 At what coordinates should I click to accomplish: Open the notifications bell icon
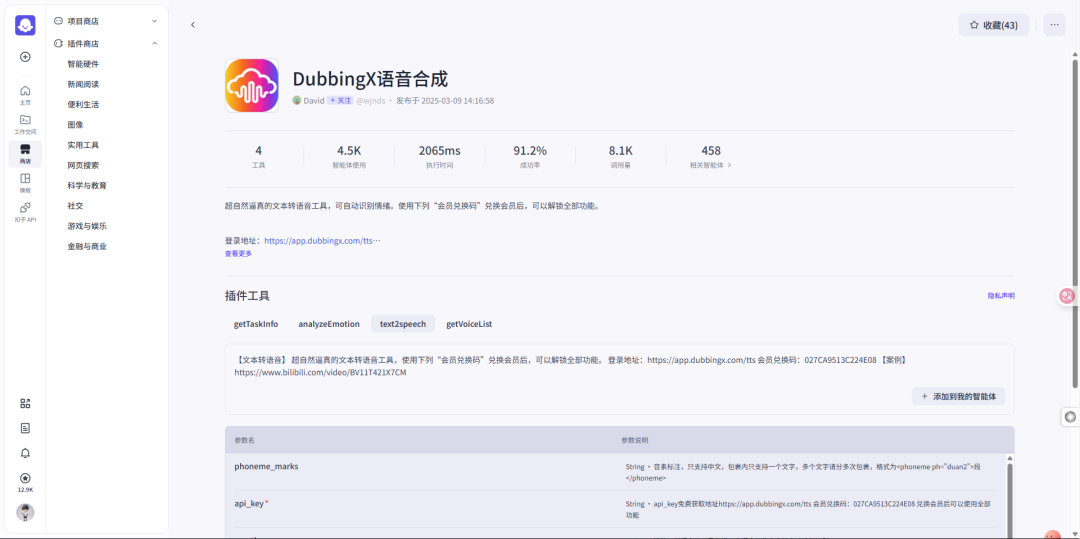point(25,453)
